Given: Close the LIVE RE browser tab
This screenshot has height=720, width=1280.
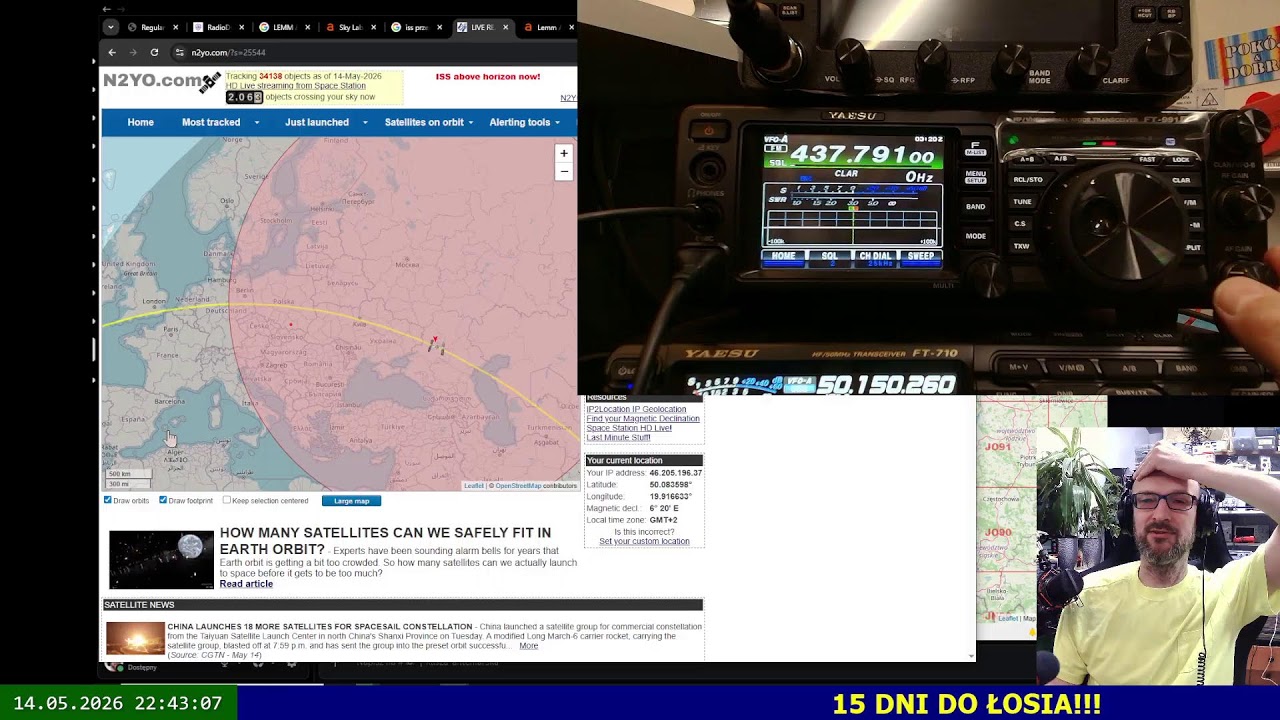Looking at the screenshot, I should click(x=506, y=27).
